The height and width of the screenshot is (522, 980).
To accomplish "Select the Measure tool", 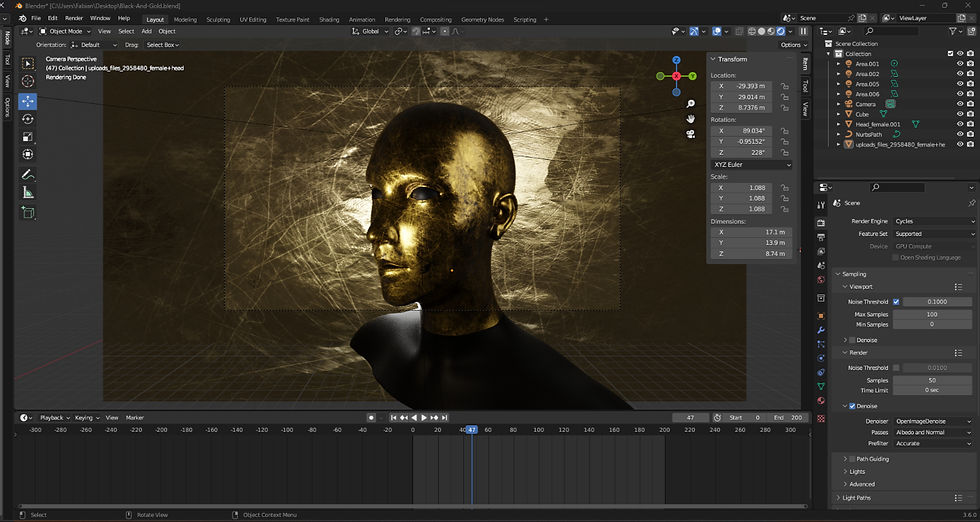I will click(28, 193).
